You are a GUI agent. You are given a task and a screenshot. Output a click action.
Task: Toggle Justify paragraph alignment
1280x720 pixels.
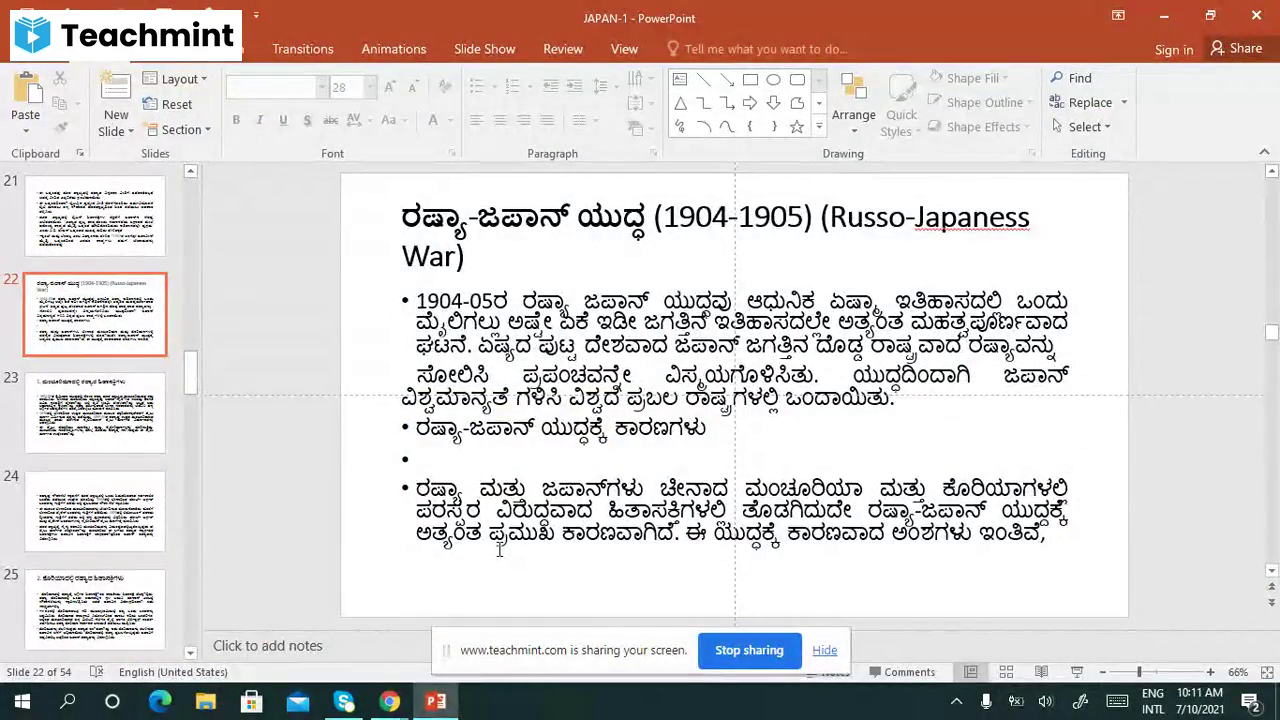coord(546,120)
